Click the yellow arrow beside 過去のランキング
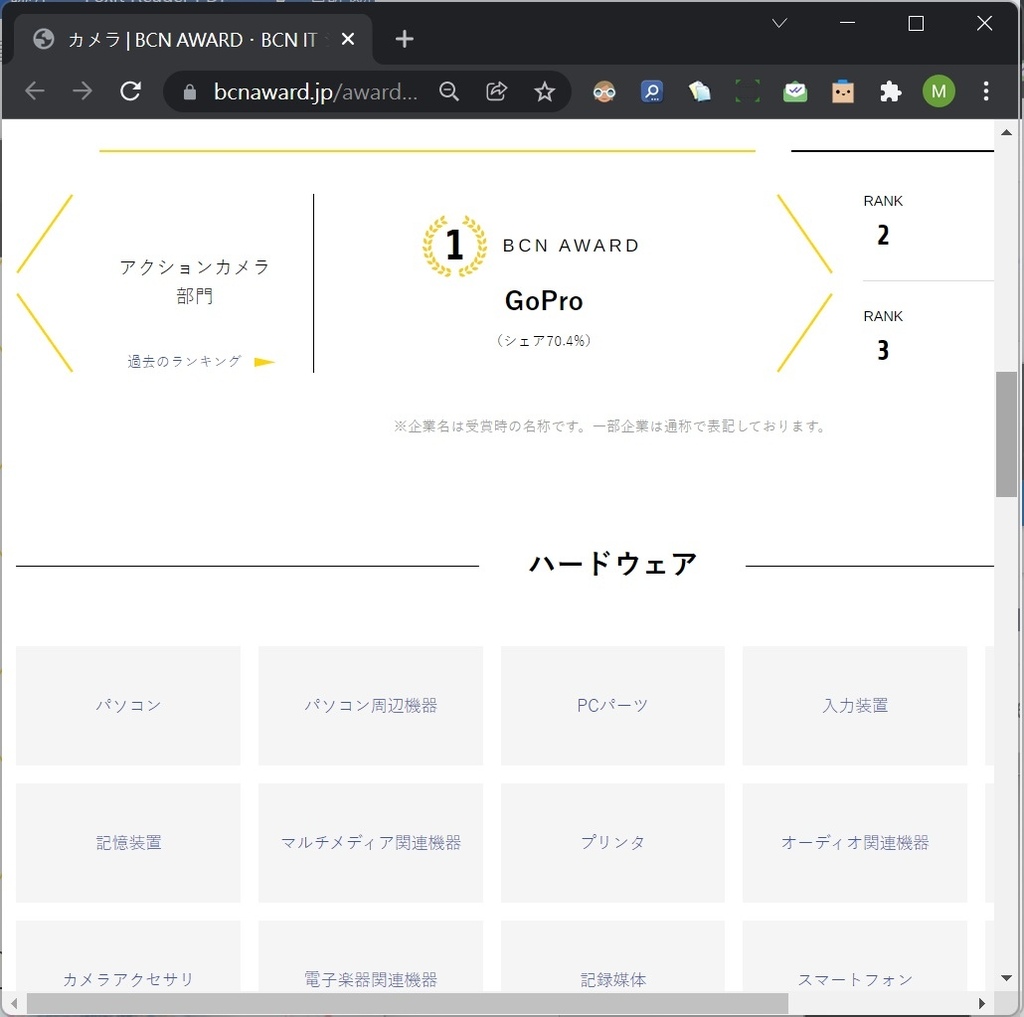This screenshot has width=1024, height=1017. click(x=264, y=362)
